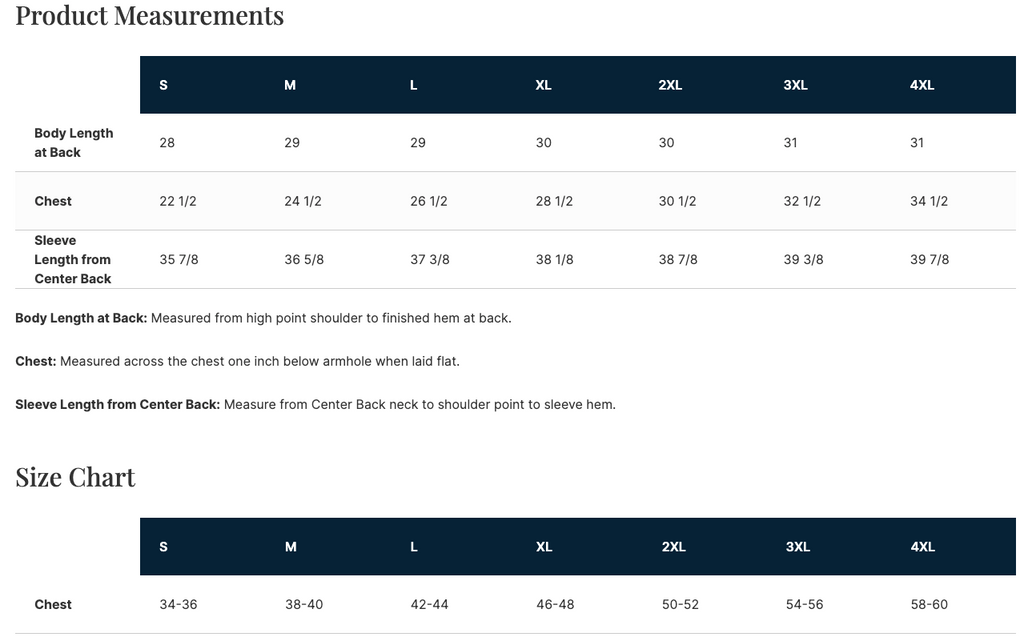Click the 28 body length value for S

tap(167, 143)
